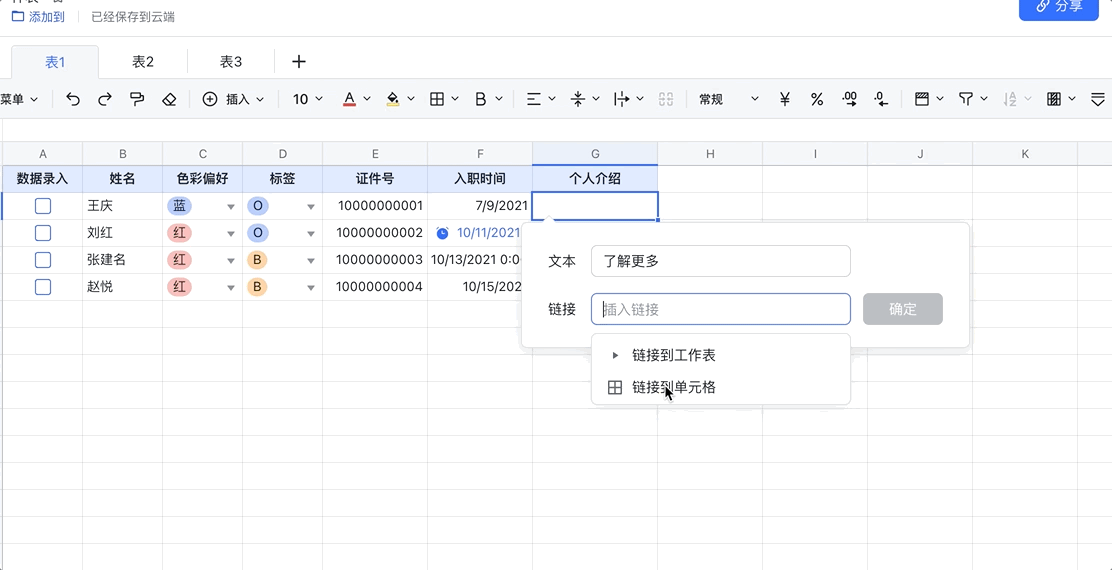Open the borders grid tool
1112x570 pixels.
(x=437, y=99)
